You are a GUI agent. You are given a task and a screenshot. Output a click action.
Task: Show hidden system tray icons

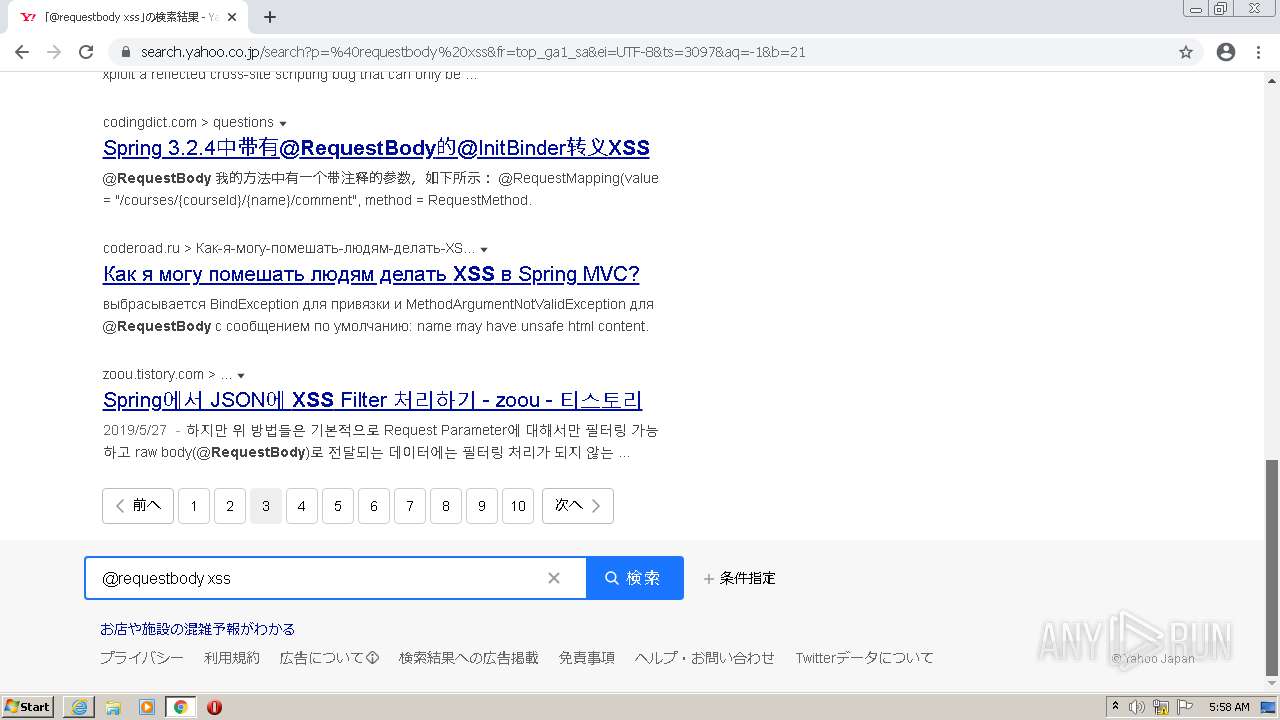pyautogui.click(x=1115, y=707)
